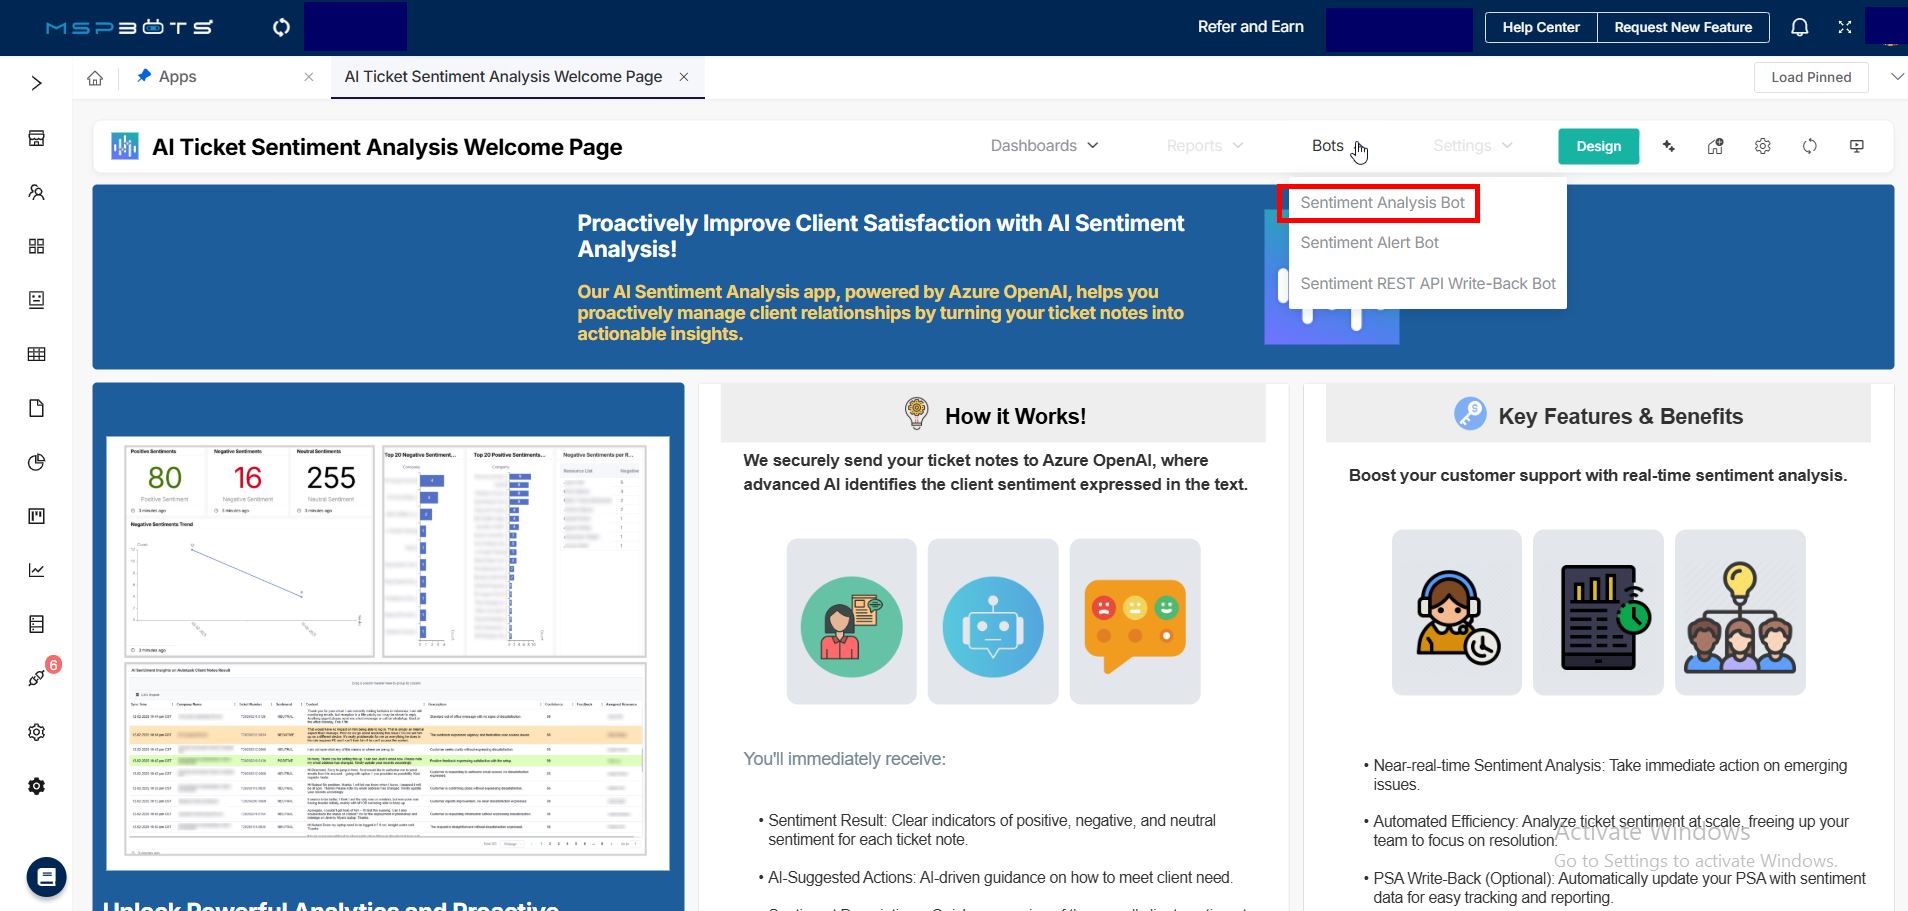Click the notification bell icon
The width and height of the screenshot is (1908, 911).
pyautogui.click(x=1799, y=27)
